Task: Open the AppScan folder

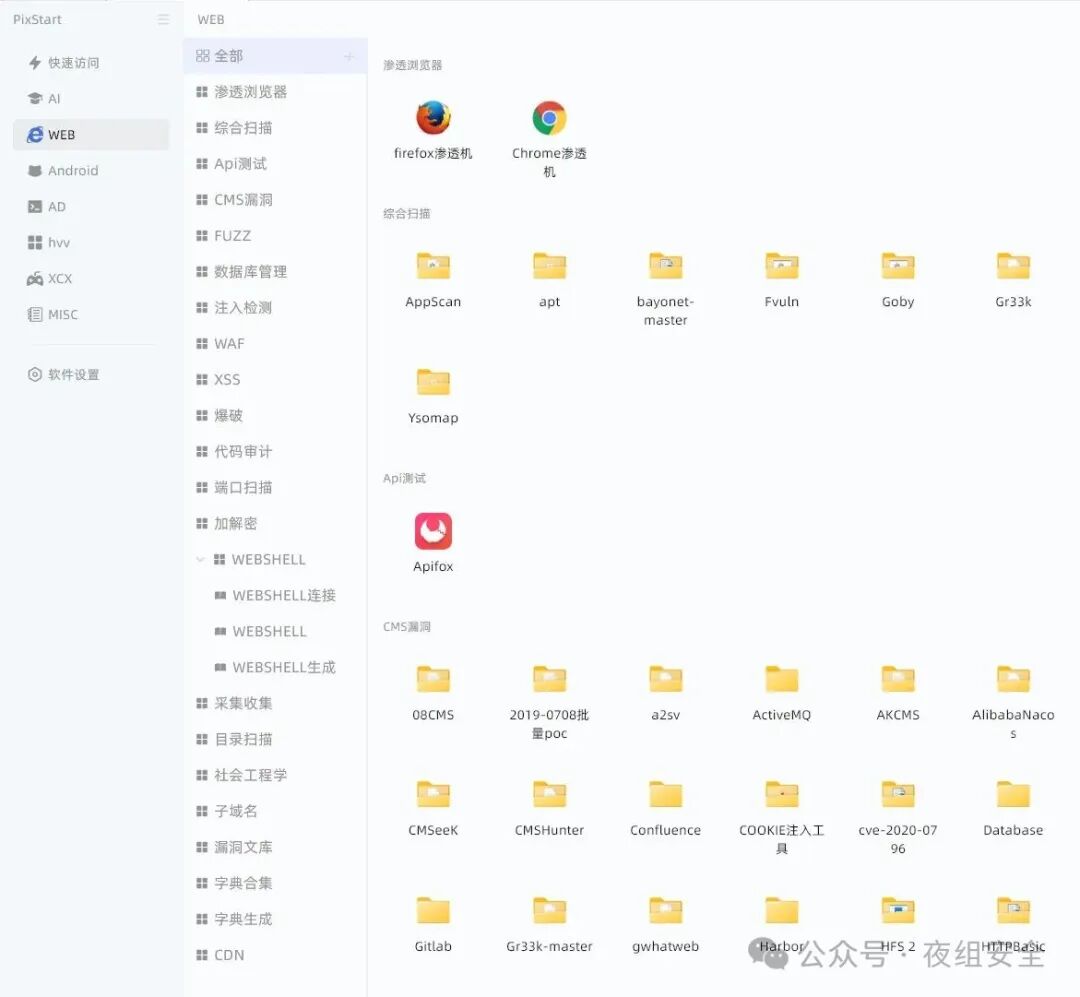Action: click(x=433, y=266)
